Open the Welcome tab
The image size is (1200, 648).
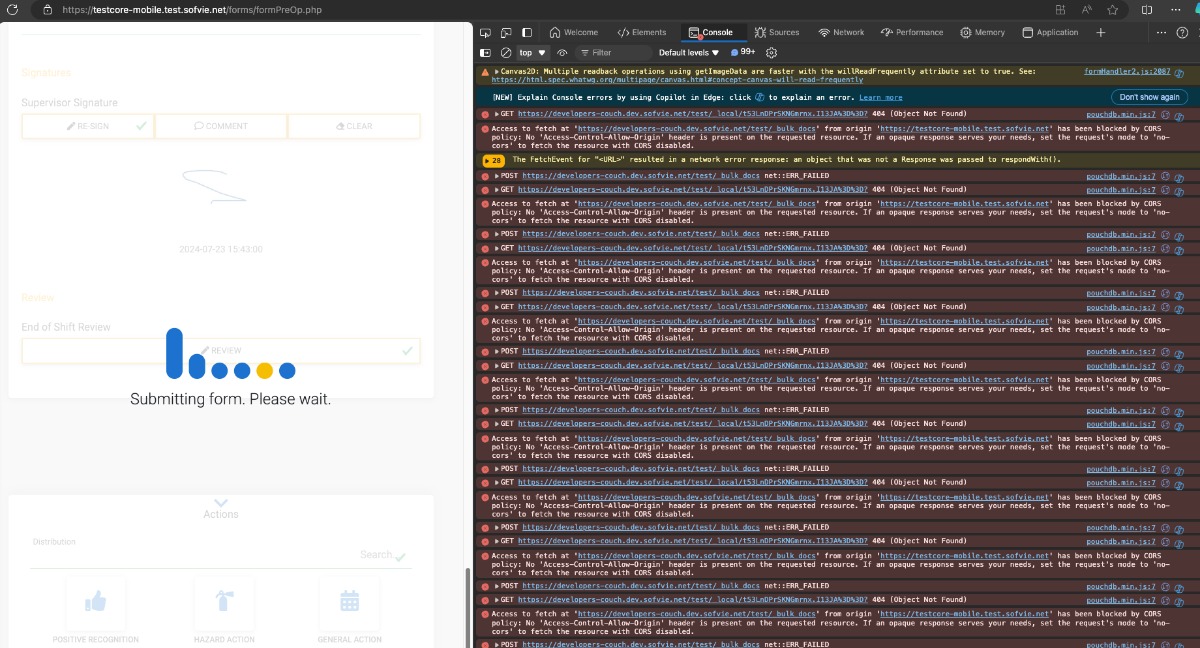coord(574,32)
